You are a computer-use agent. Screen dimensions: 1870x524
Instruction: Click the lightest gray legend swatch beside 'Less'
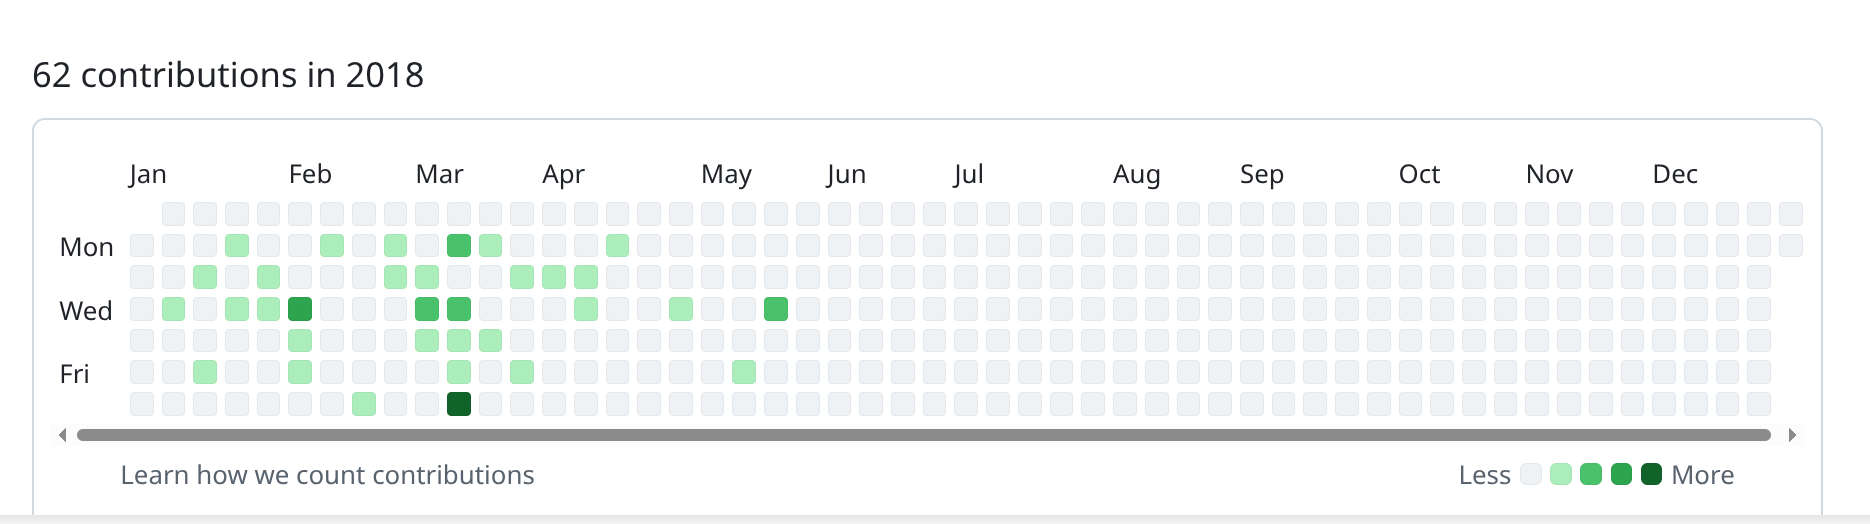click(x=1530, y=474)
